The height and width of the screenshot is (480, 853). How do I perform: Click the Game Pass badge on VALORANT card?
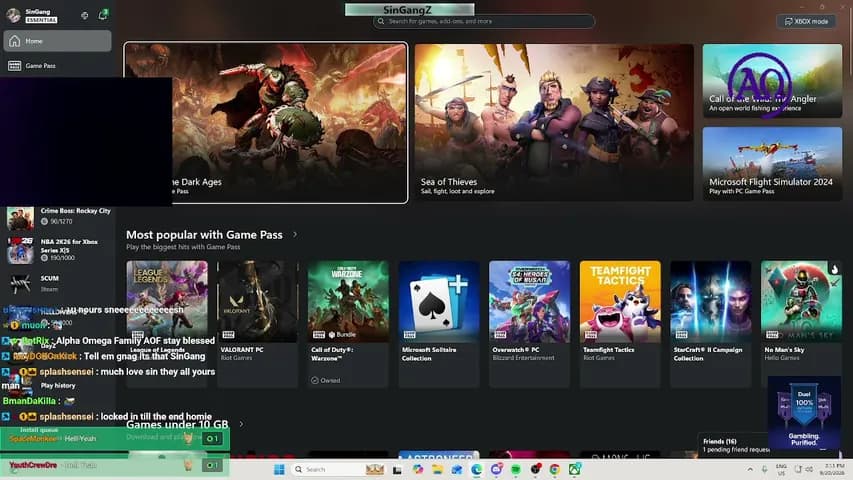coord(228,334)
